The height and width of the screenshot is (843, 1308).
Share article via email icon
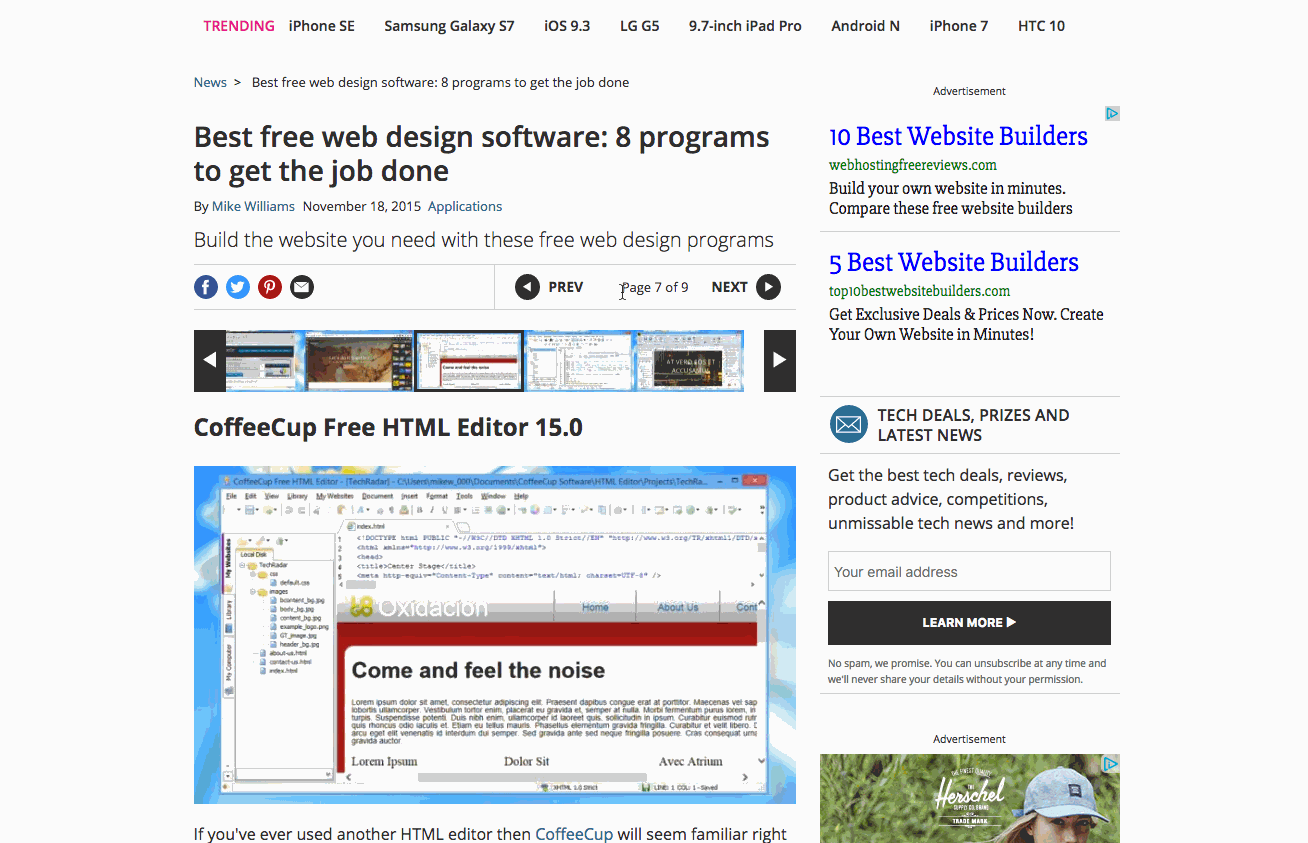(302, 288)
